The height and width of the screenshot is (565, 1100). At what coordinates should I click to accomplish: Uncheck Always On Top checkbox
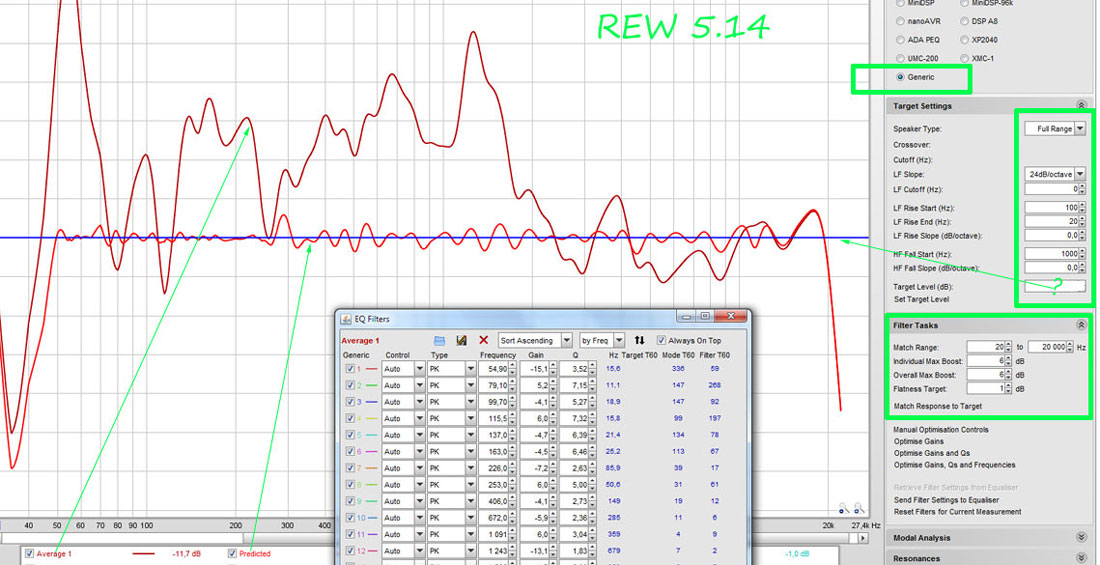tap(661, 341)
